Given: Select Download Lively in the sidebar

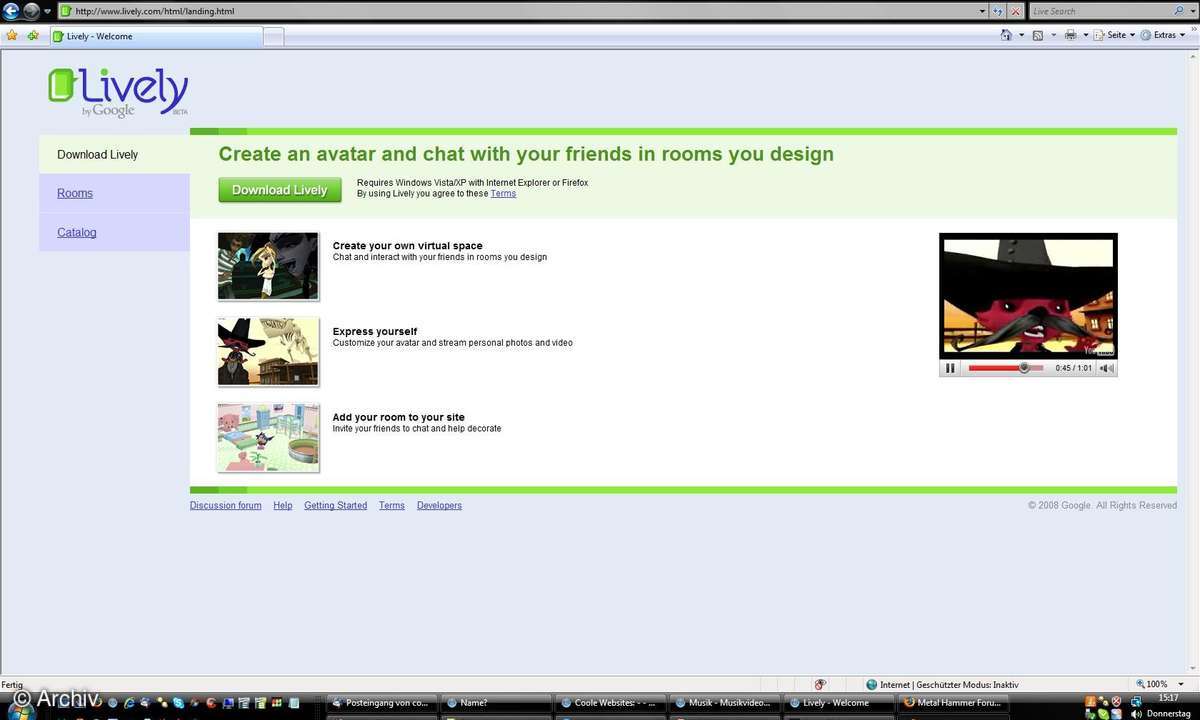Looking at the screenshot, I should 98,155.
